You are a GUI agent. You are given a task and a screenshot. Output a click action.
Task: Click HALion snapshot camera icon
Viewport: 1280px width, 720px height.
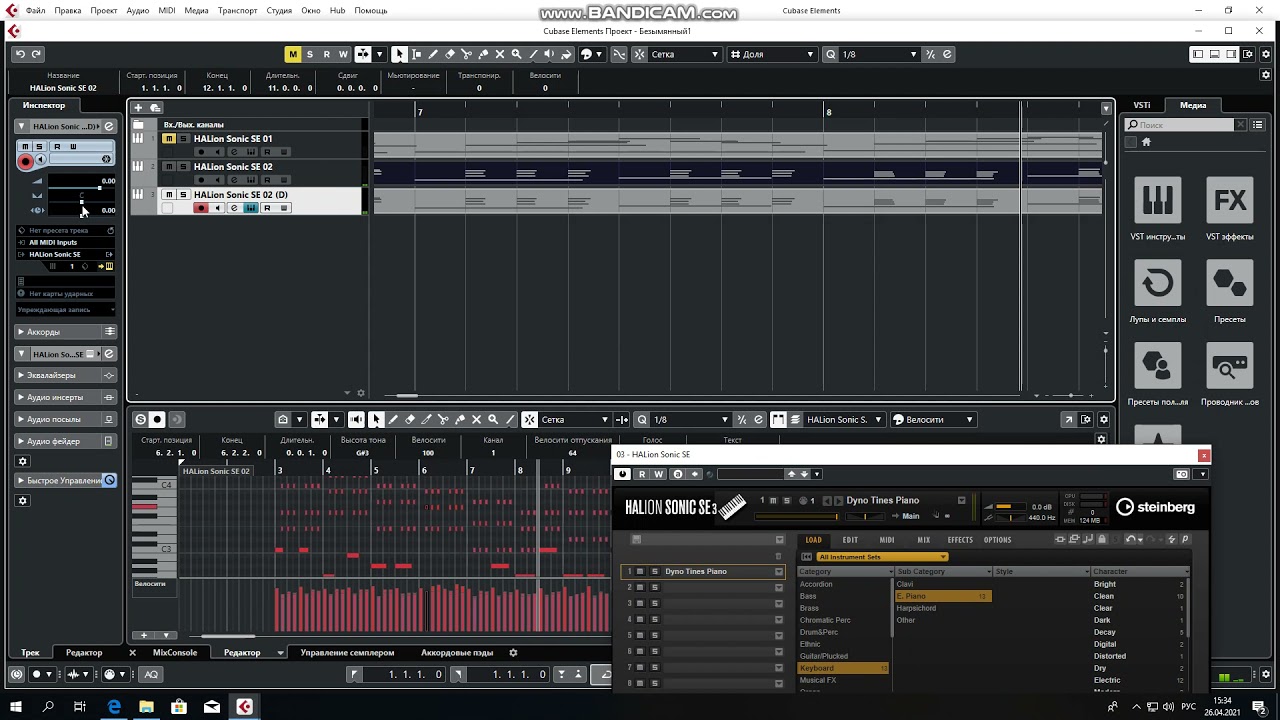[x=1182, y=474]
